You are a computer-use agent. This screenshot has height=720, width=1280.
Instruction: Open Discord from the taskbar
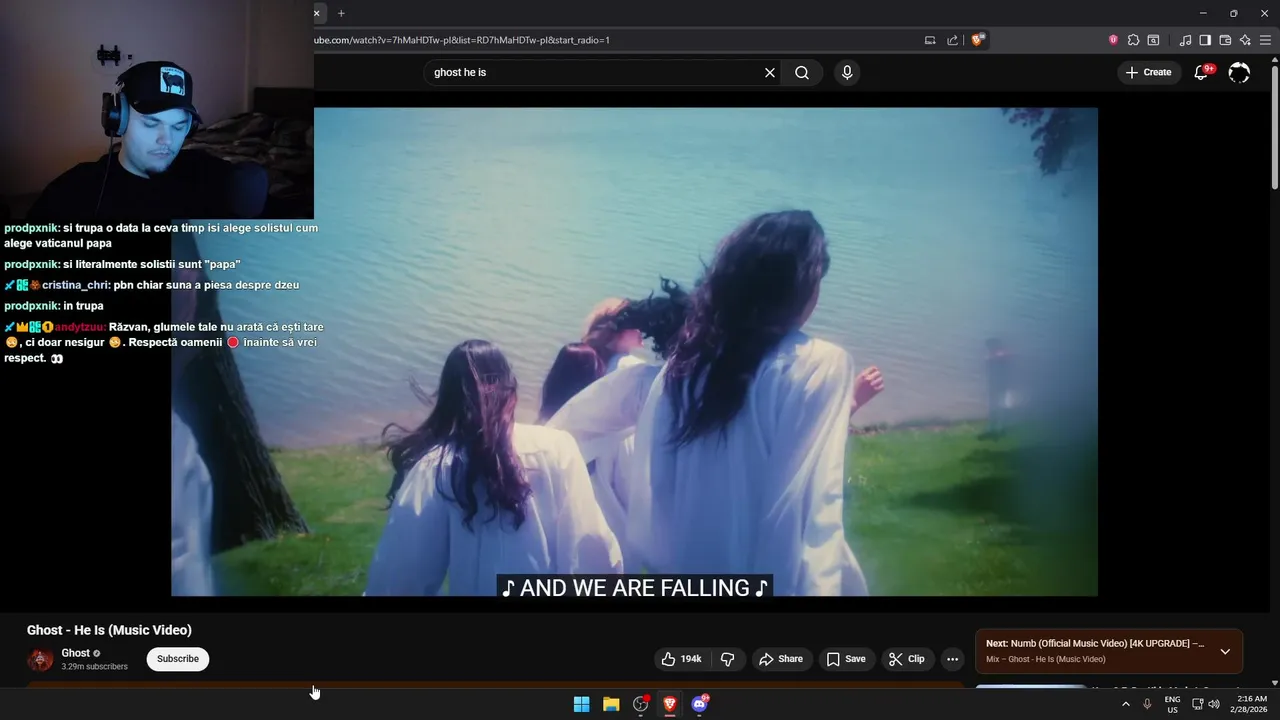[700, 704]
